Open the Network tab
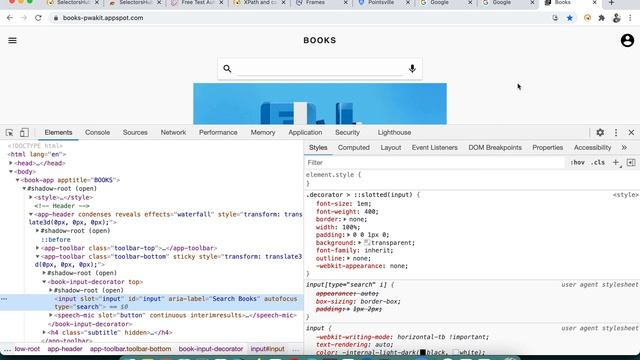This screenshot has height=360, width=640. click(x=173, y=132)
